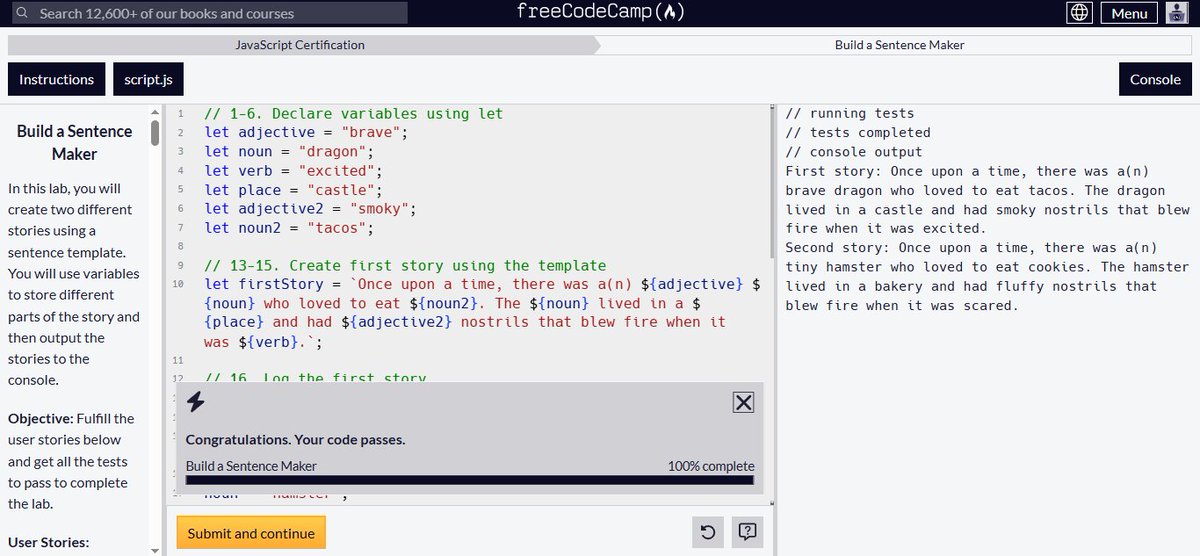Image resolution: width=1200 pixels, height=556 pixels.
Task: Click the comment '13-15. Create first story'
Action: point(405,265)
